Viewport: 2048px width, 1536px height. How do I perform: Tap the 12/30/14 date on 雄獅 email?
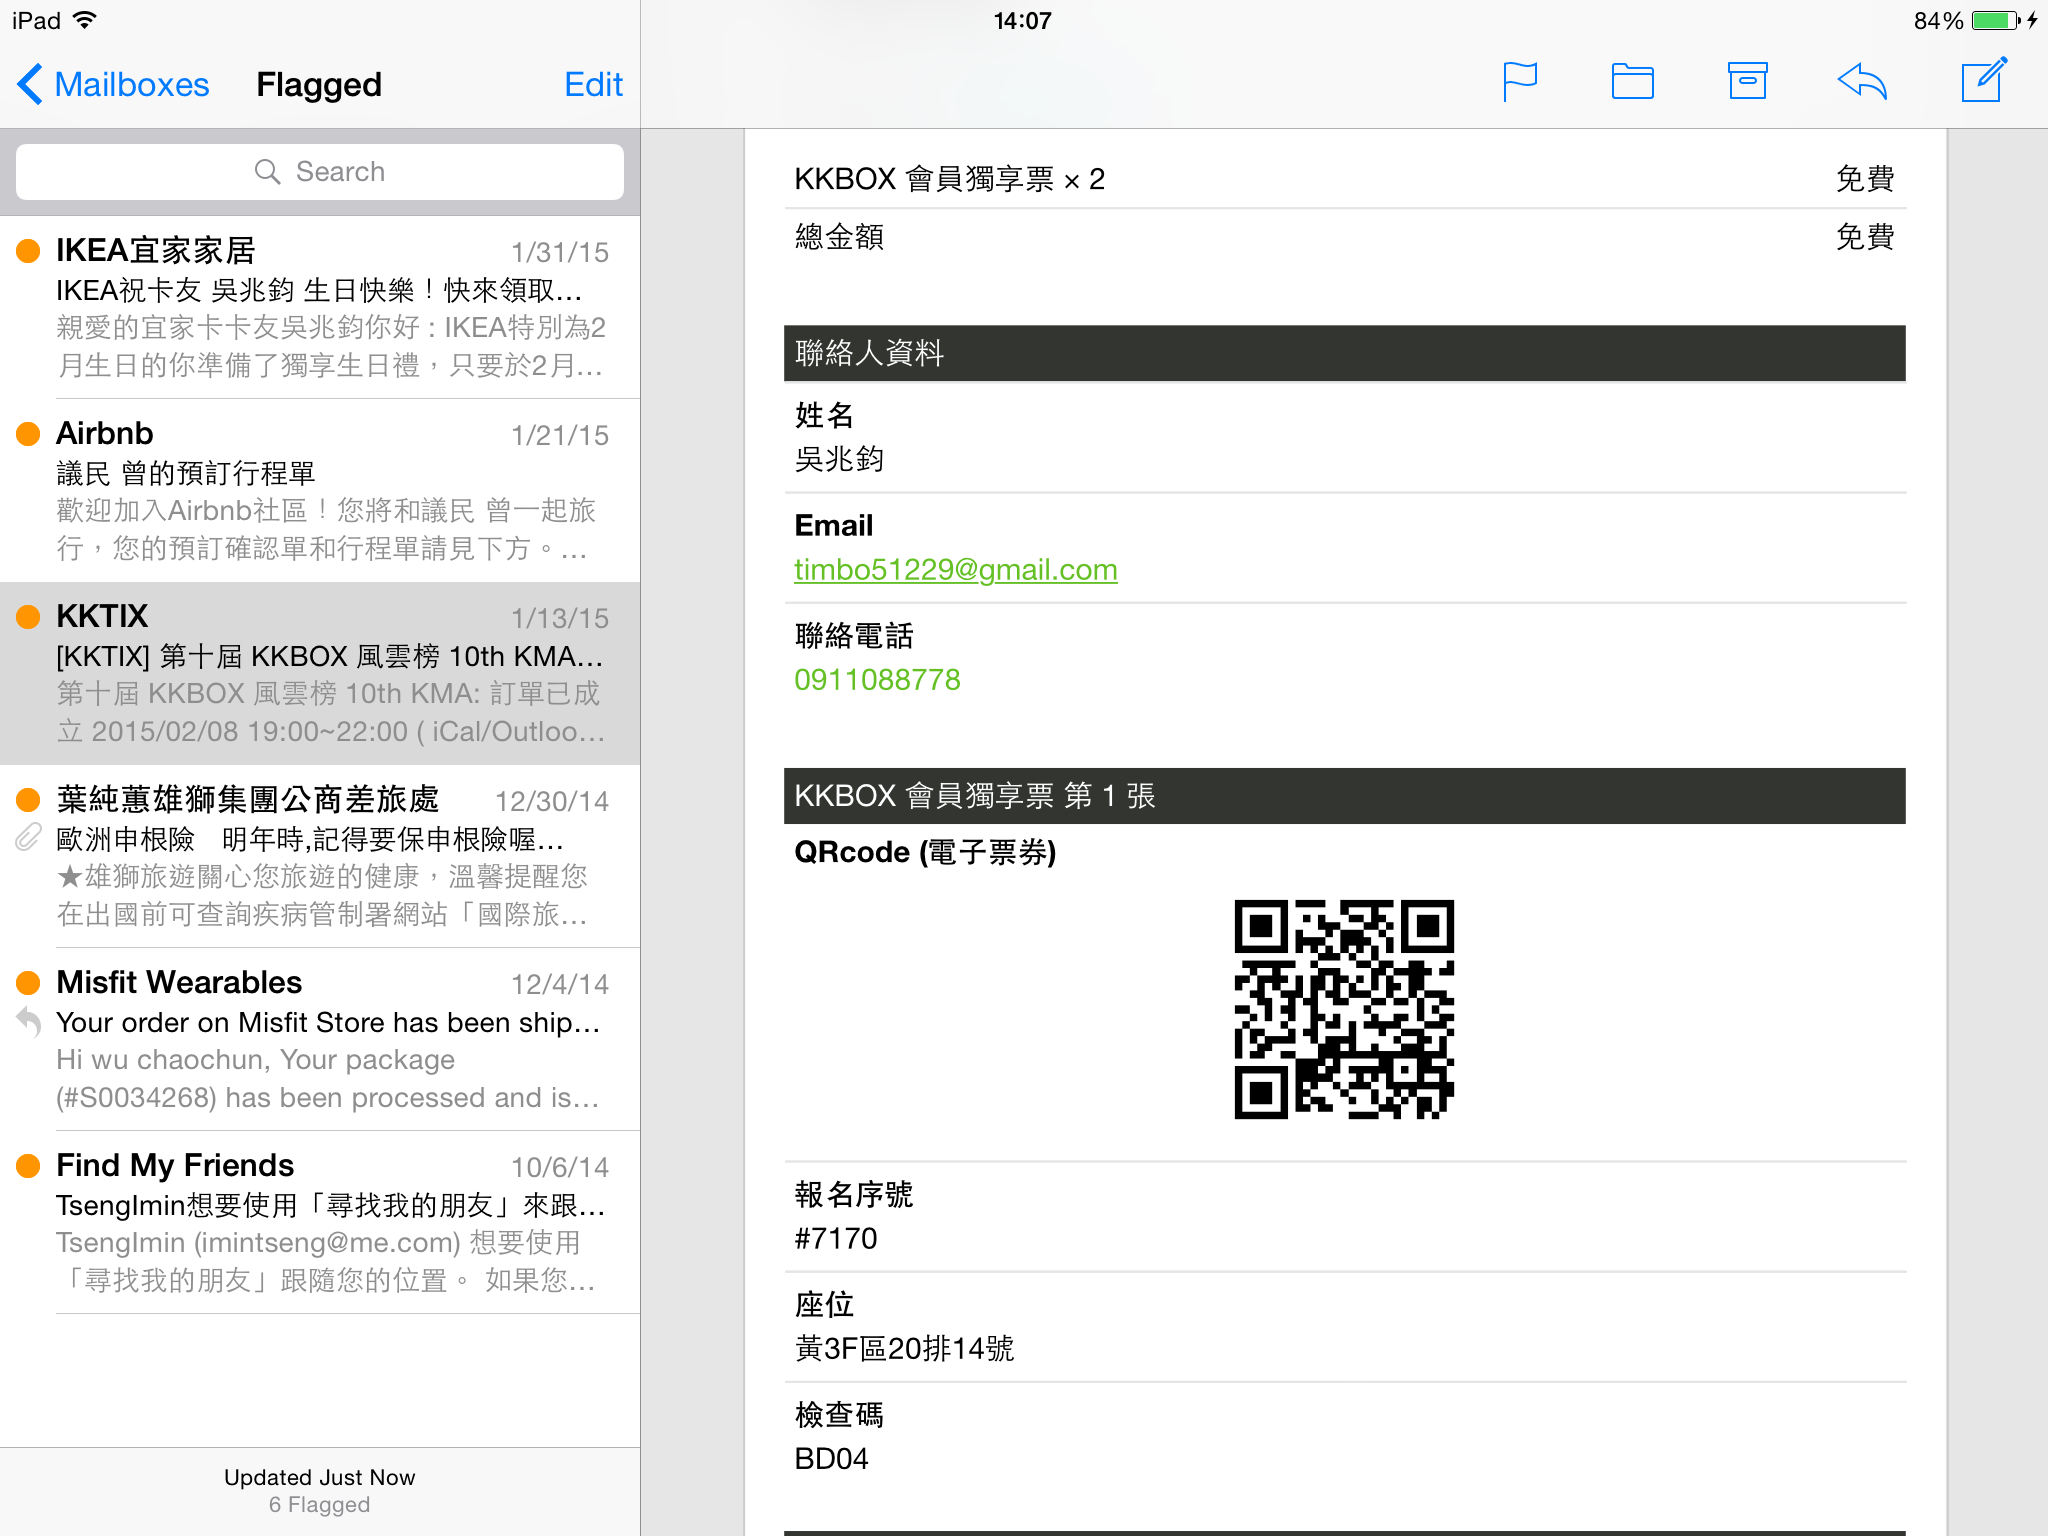click(552, 801)
